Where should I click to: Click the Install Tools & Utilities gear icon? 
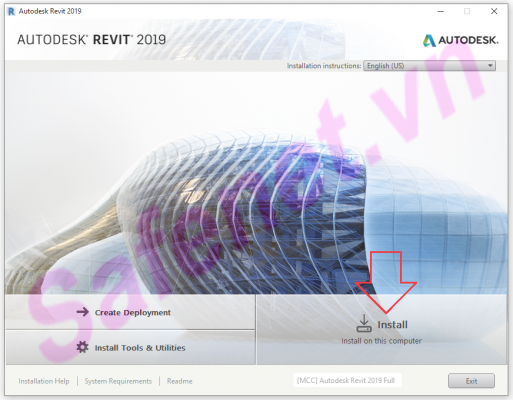coord(82,347)
